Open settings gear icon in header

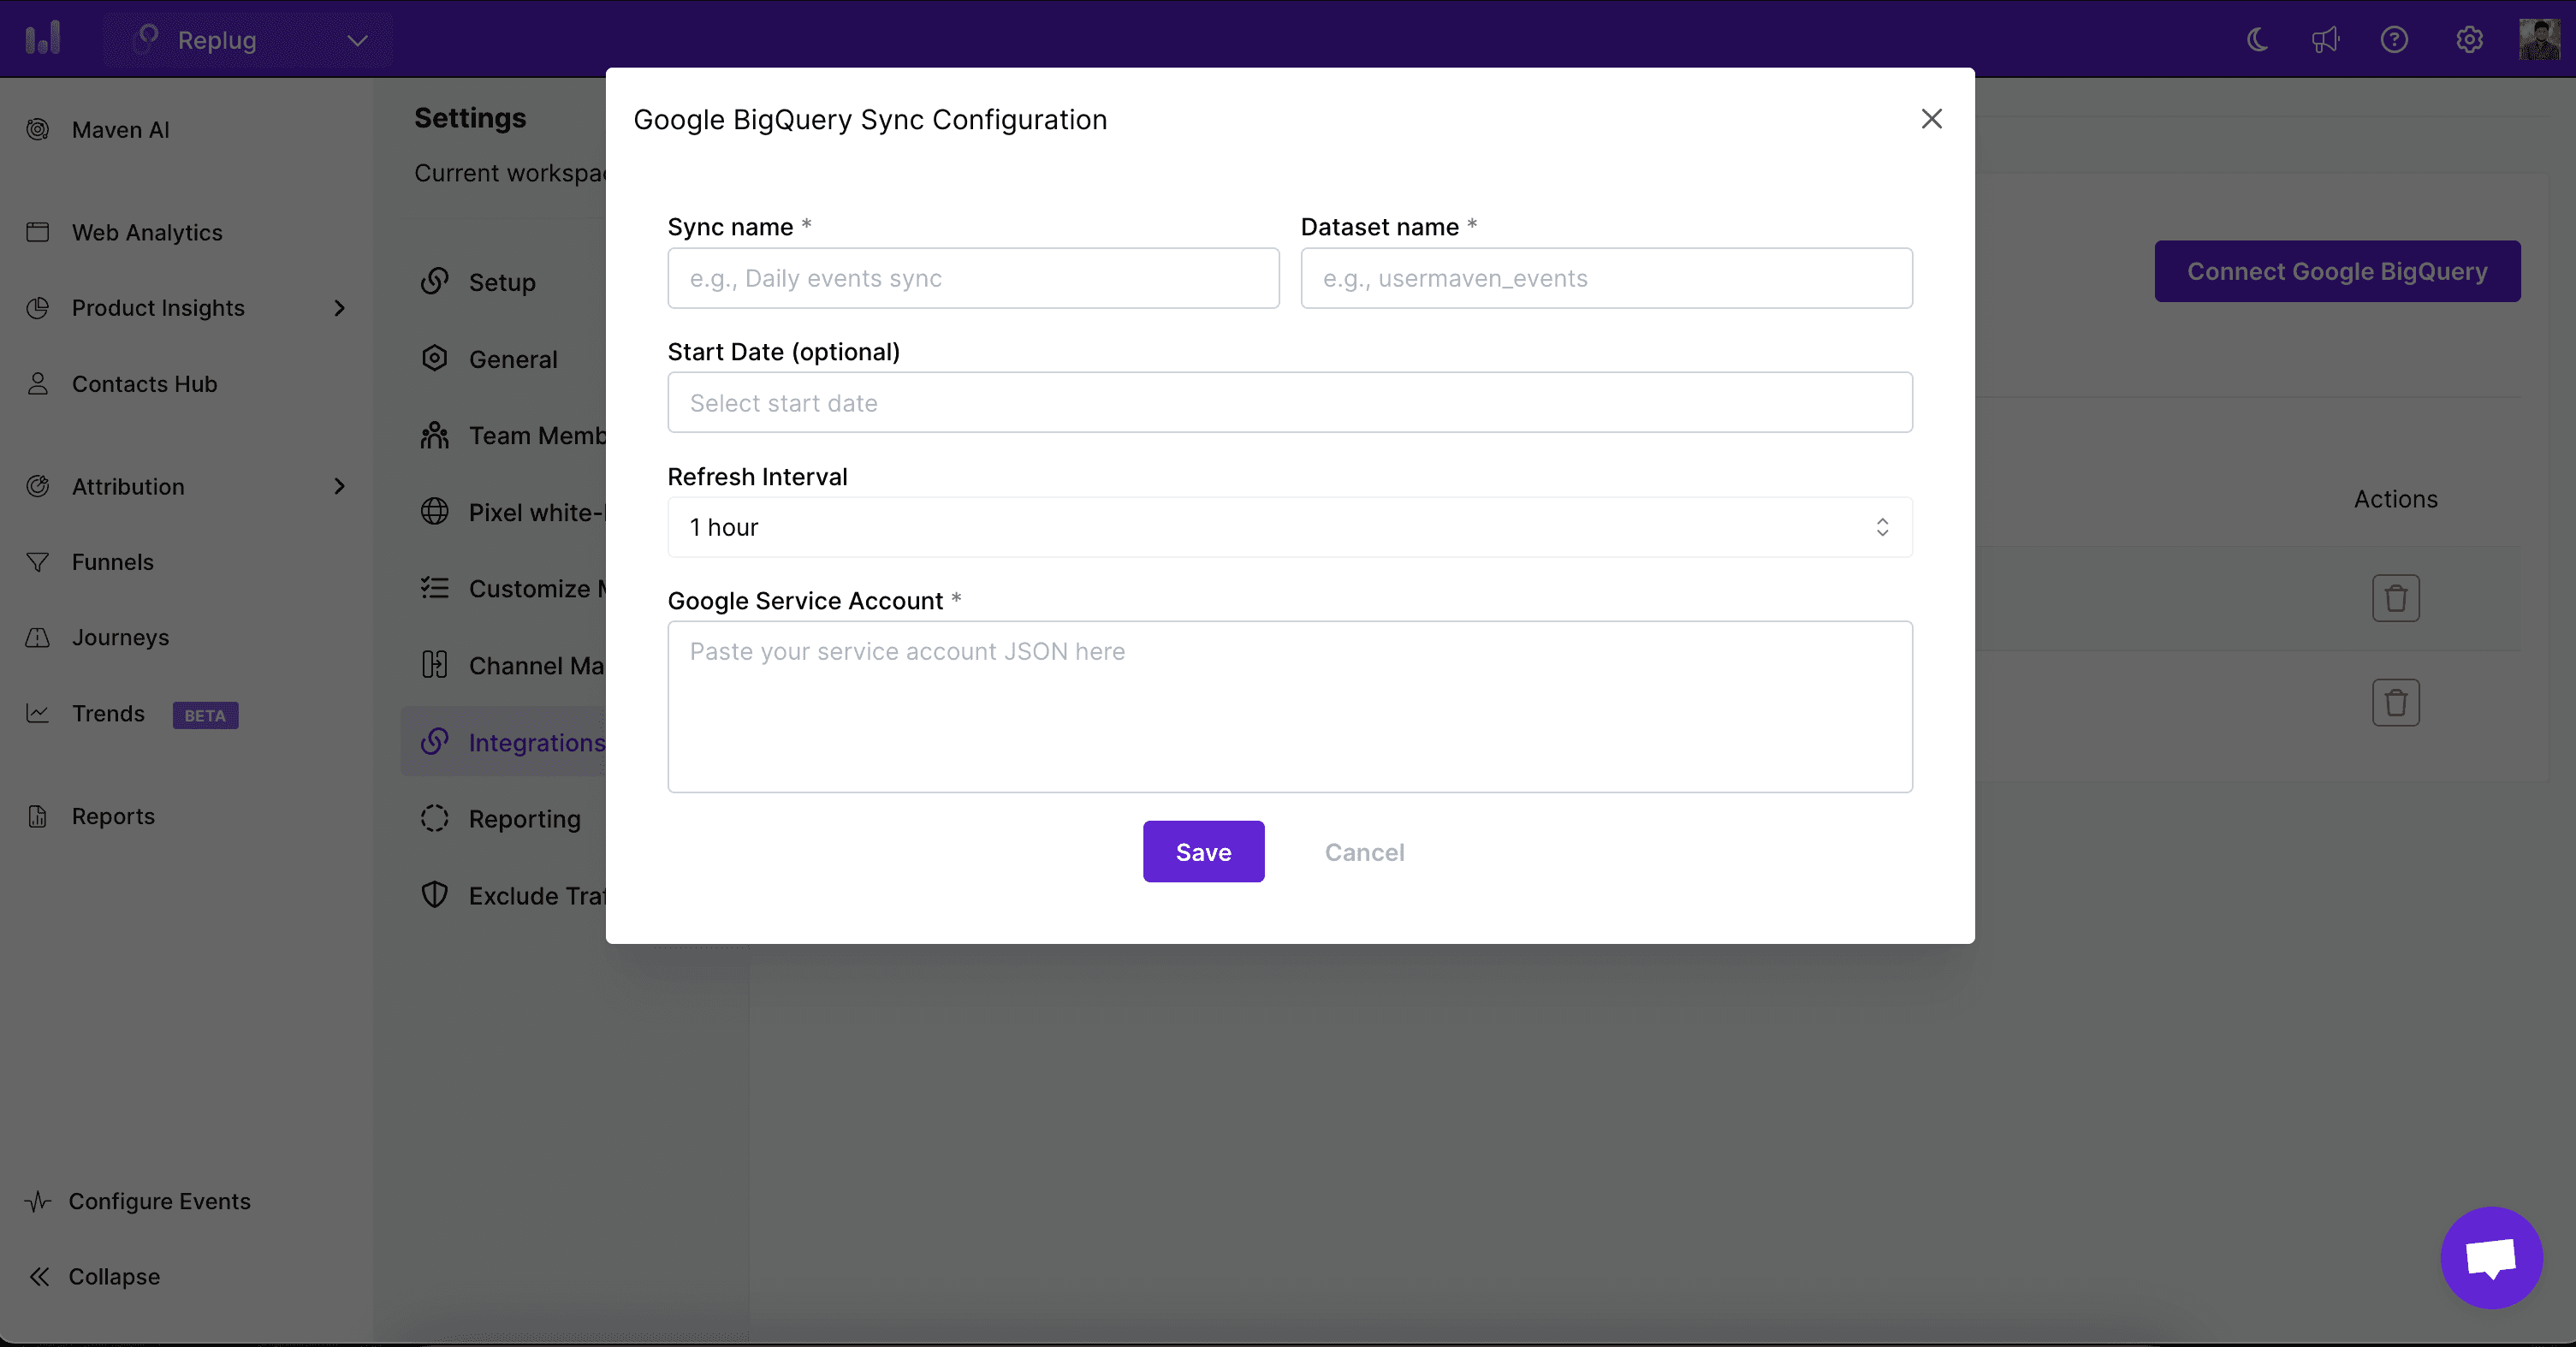pyautogui.click(x=2469, y=40)
